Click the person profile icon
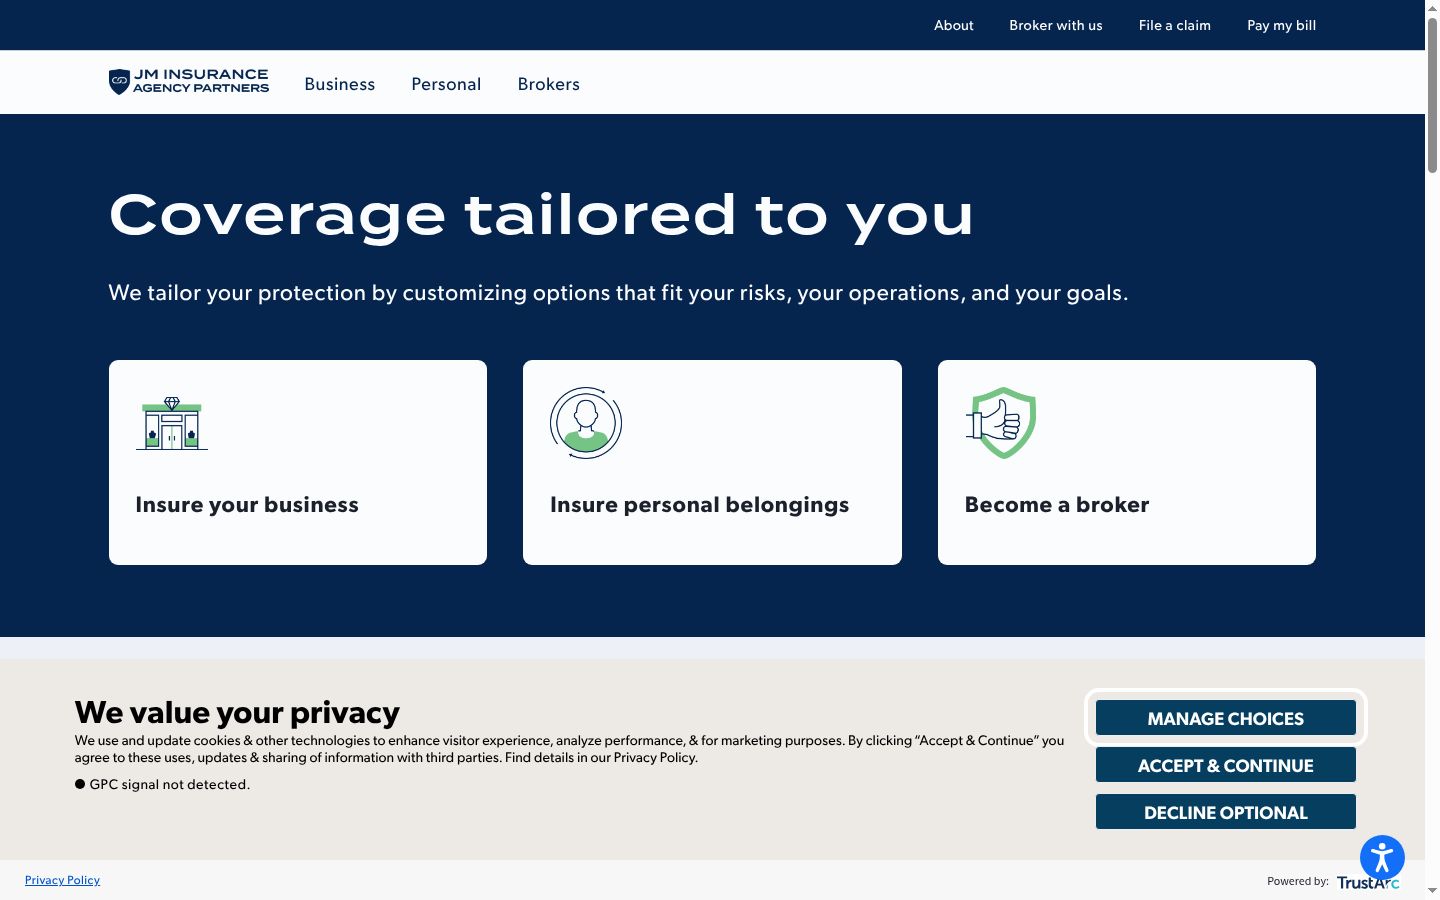This screenshot has height=900, width=1440. (x=586, y=423)
